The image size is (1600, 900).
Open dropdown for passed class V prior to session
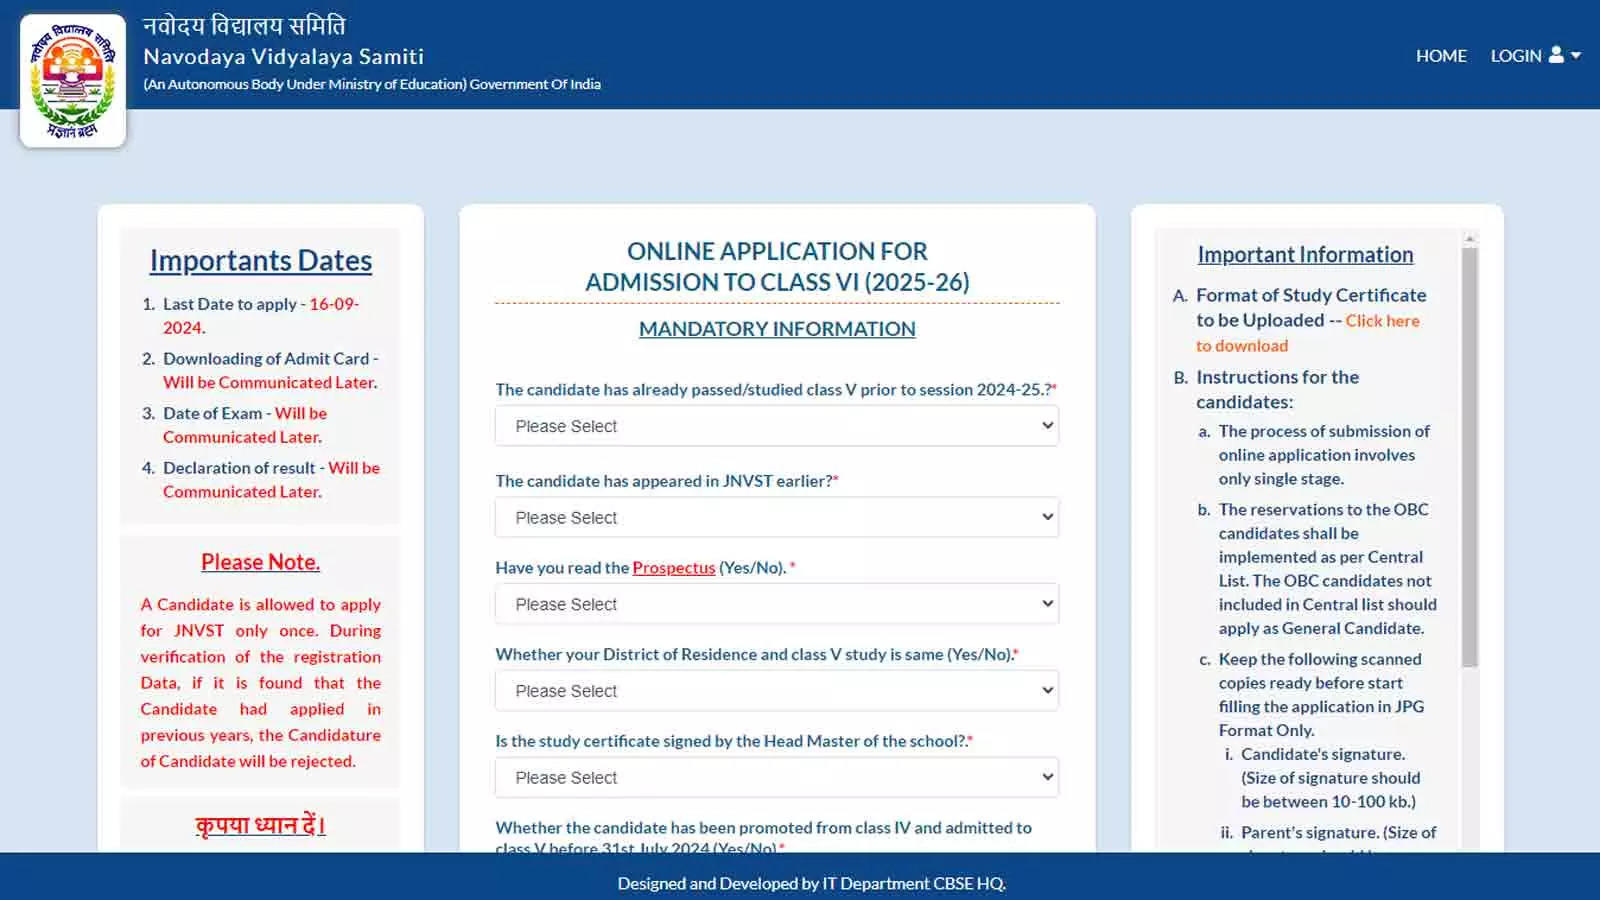777,426
